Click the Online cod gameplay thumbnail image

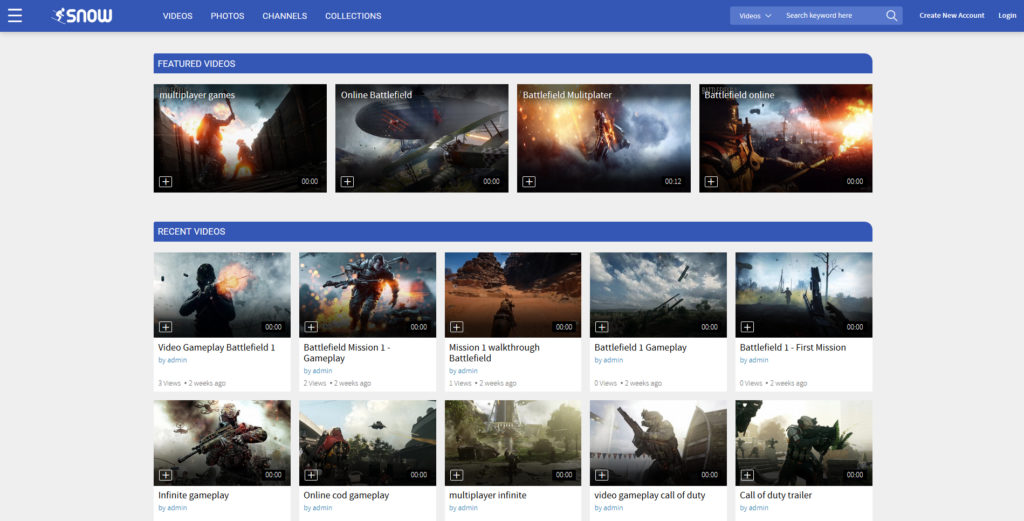(368, 443)
